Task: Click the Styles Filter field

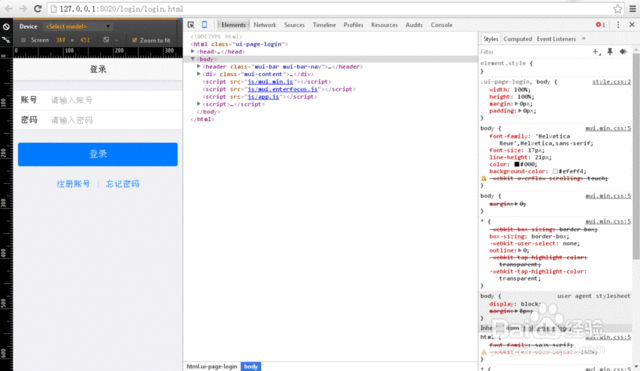Action: pos(535,52)
